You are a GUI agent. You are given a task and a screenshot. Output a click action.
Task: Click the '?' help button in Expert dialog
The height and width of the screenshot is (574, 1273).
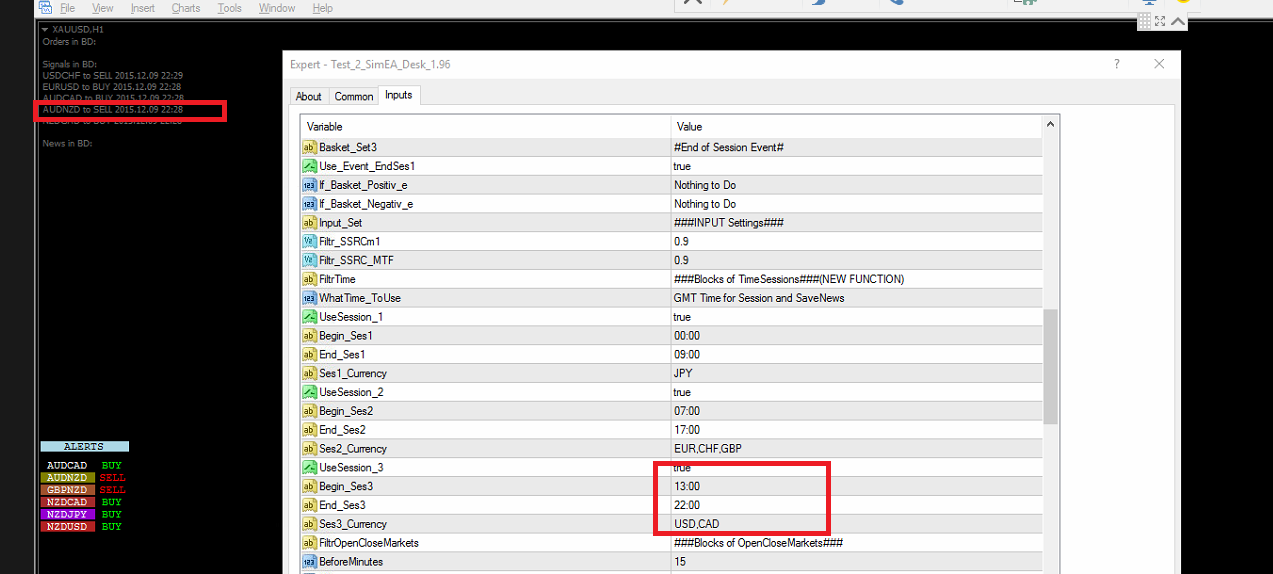click(x=1117, y=64)
